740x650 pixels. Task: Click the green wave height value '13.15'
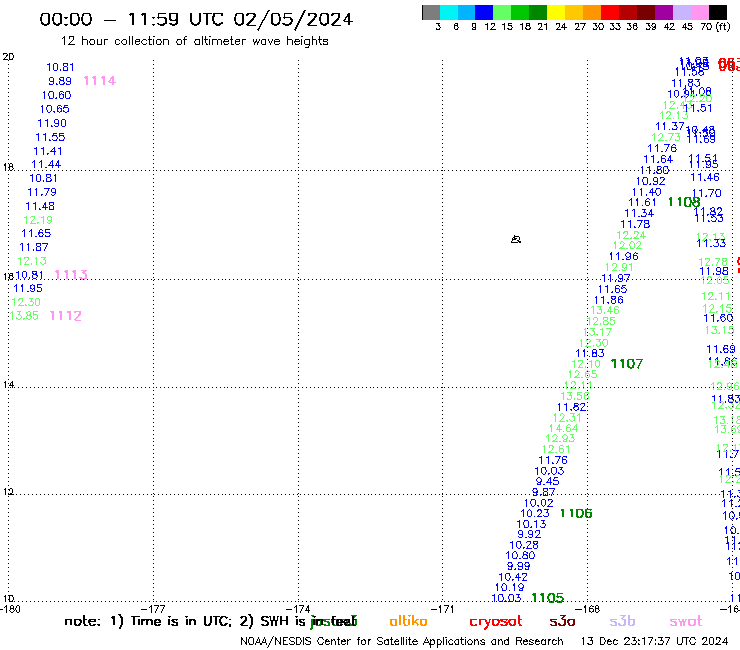point(719,330)
